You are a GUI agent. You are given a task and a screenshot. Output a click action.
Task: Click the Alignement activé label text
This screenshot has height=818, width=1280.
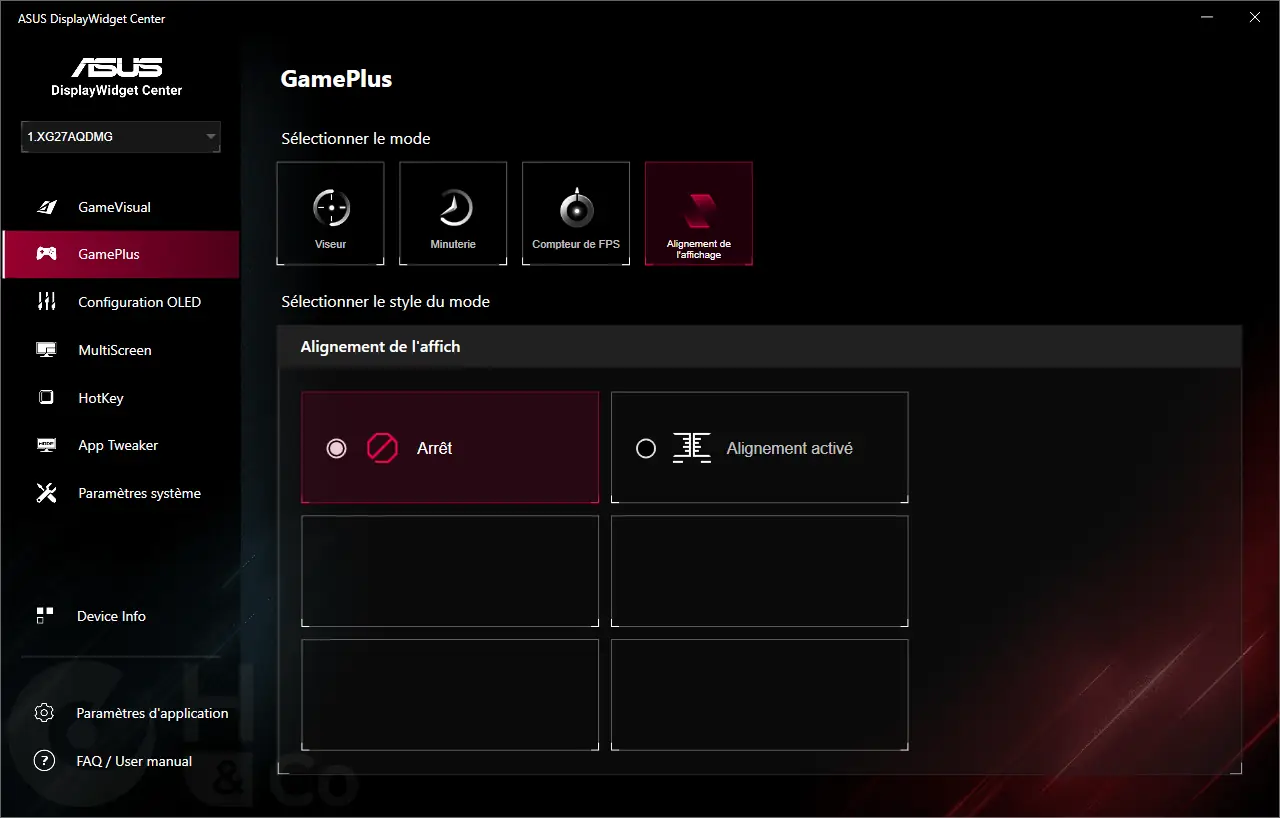pos(789,448)
